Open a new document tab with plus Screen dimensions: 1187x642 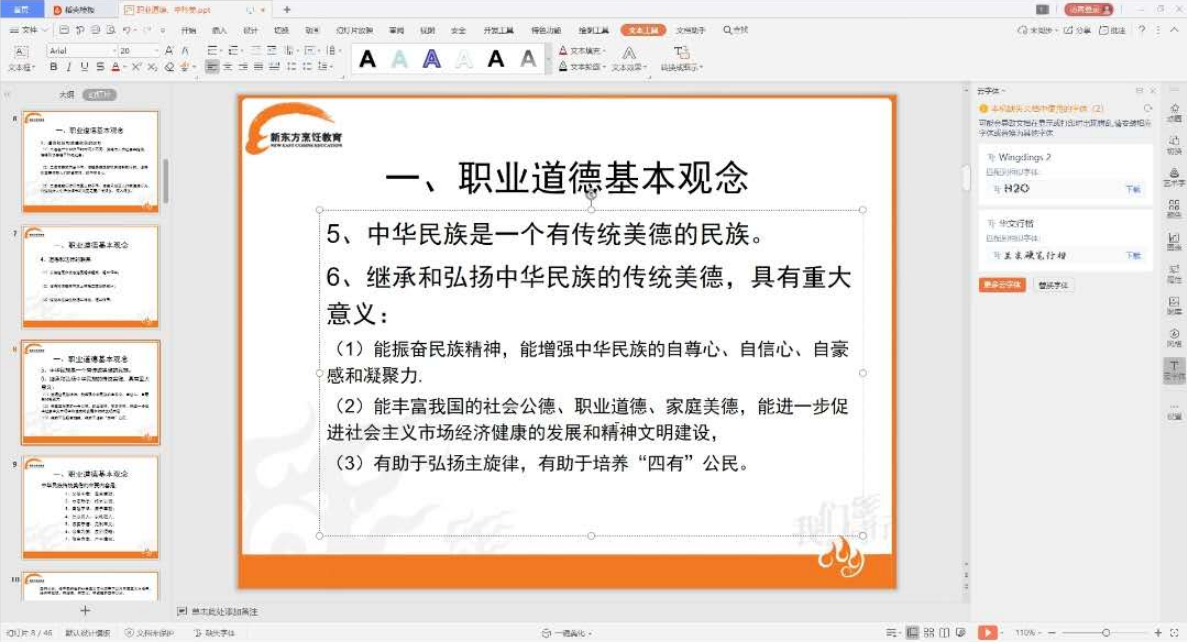pyautogui.click(x=287, y=10)
